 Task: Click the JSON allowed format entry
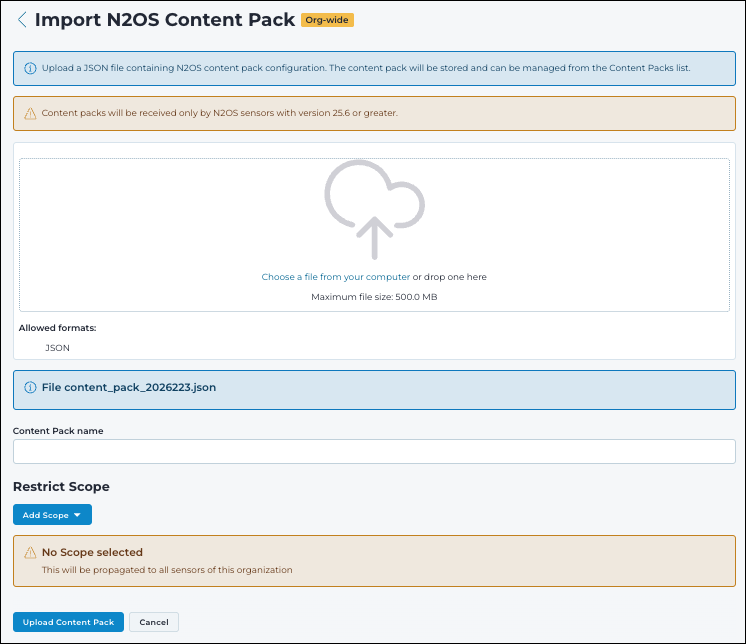57,348
